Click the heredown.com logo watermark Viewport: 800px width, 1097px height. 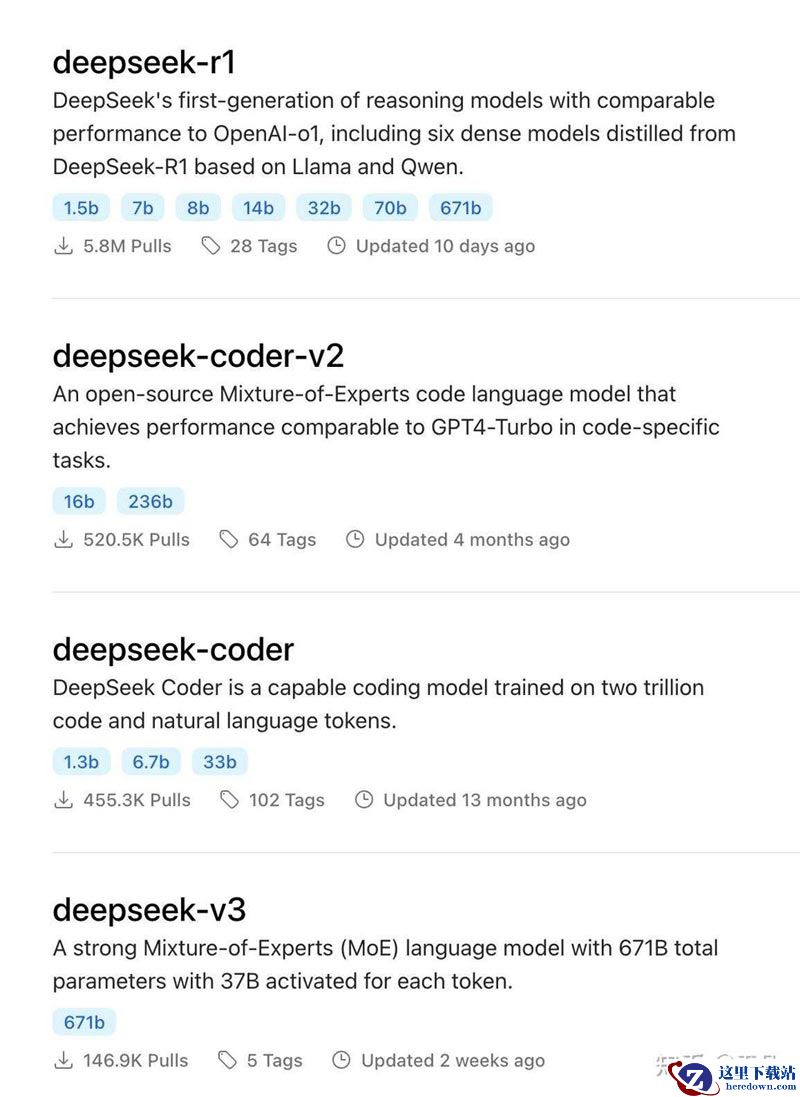[731, 1077]
